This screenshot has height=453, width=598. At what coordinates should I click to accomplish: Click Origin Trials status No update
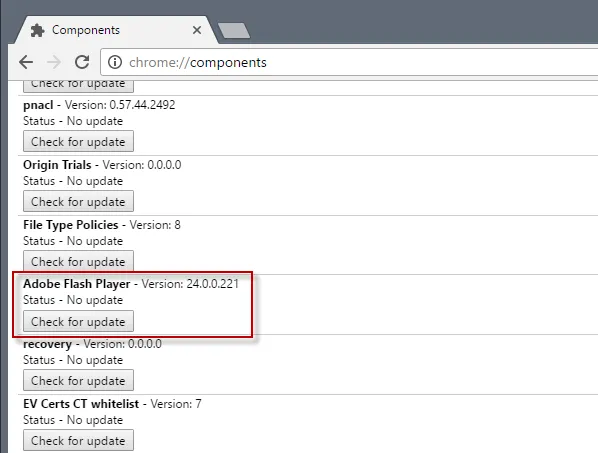[x=73, y=181]
